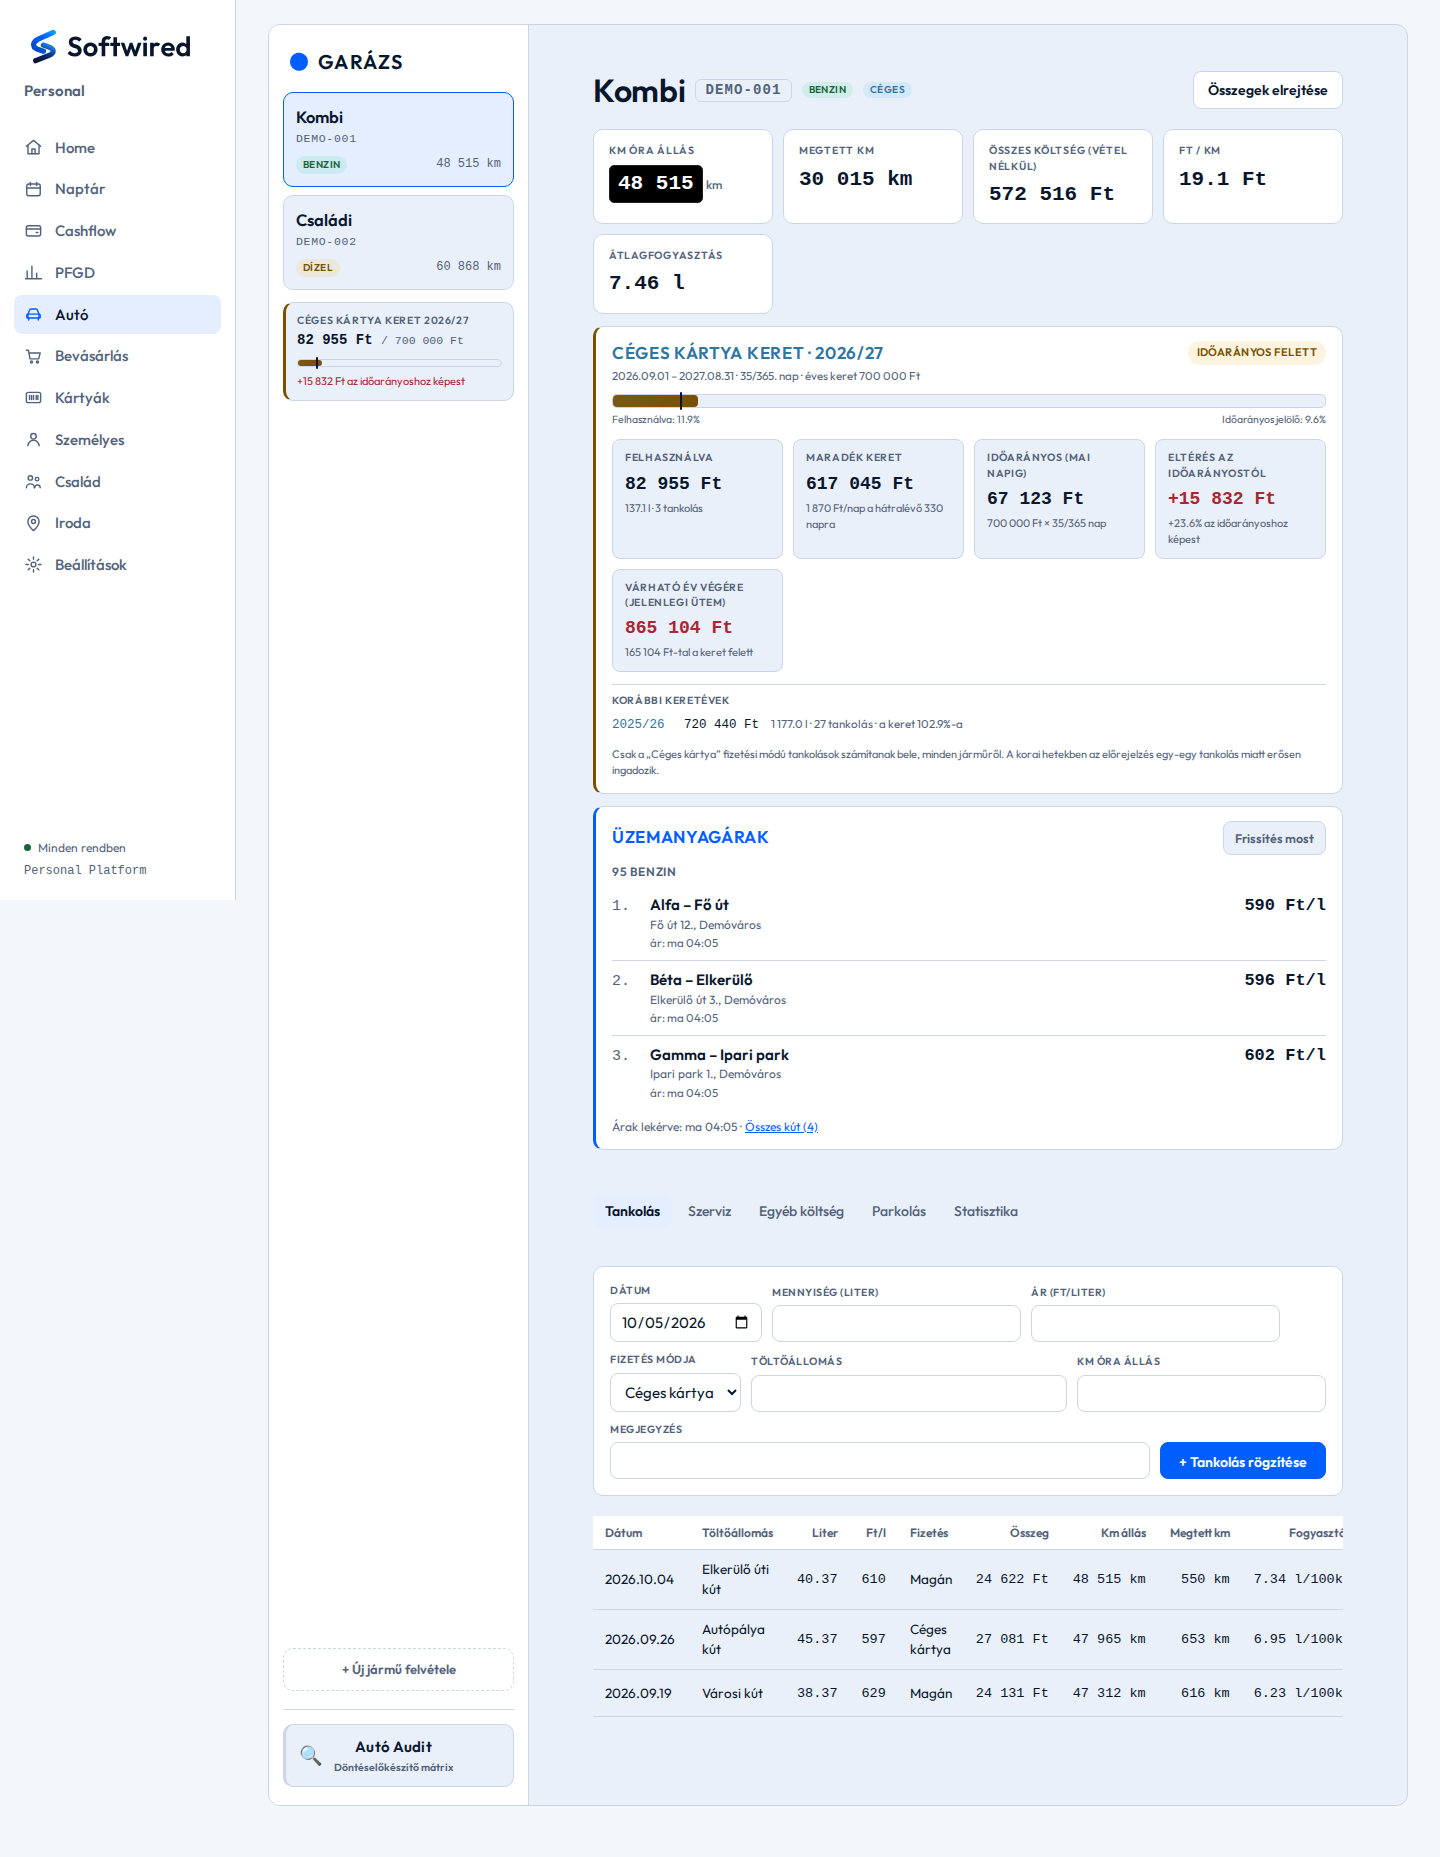Click the sidebar card keret mini progress bar
Viewport: 1440px width, 1857px height.
[399, 363]
